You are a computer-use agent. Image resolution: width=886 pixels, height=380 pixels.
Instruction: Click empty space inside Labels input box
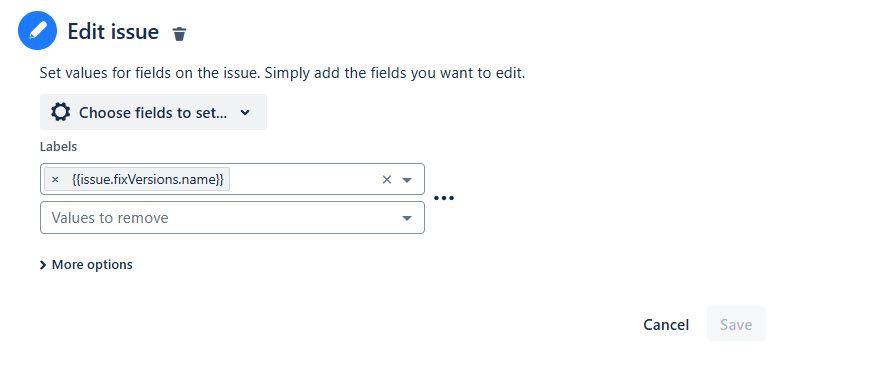(x=303, y=180)
